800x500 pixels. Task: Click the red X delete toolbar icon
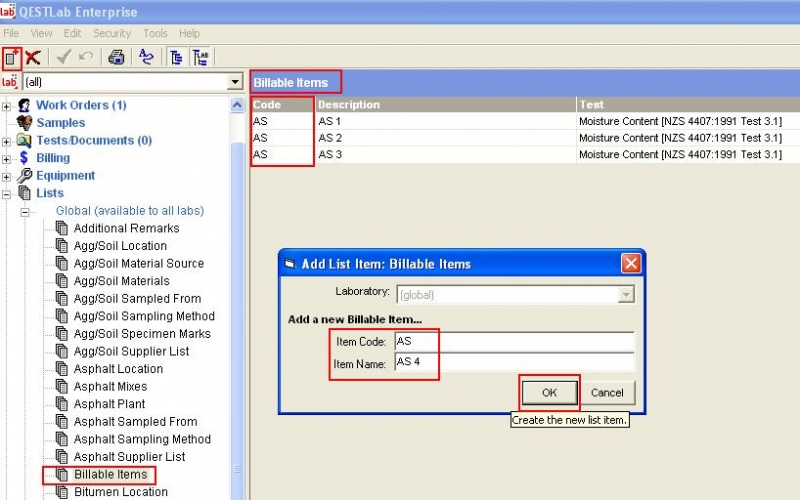tap(33, 57)
